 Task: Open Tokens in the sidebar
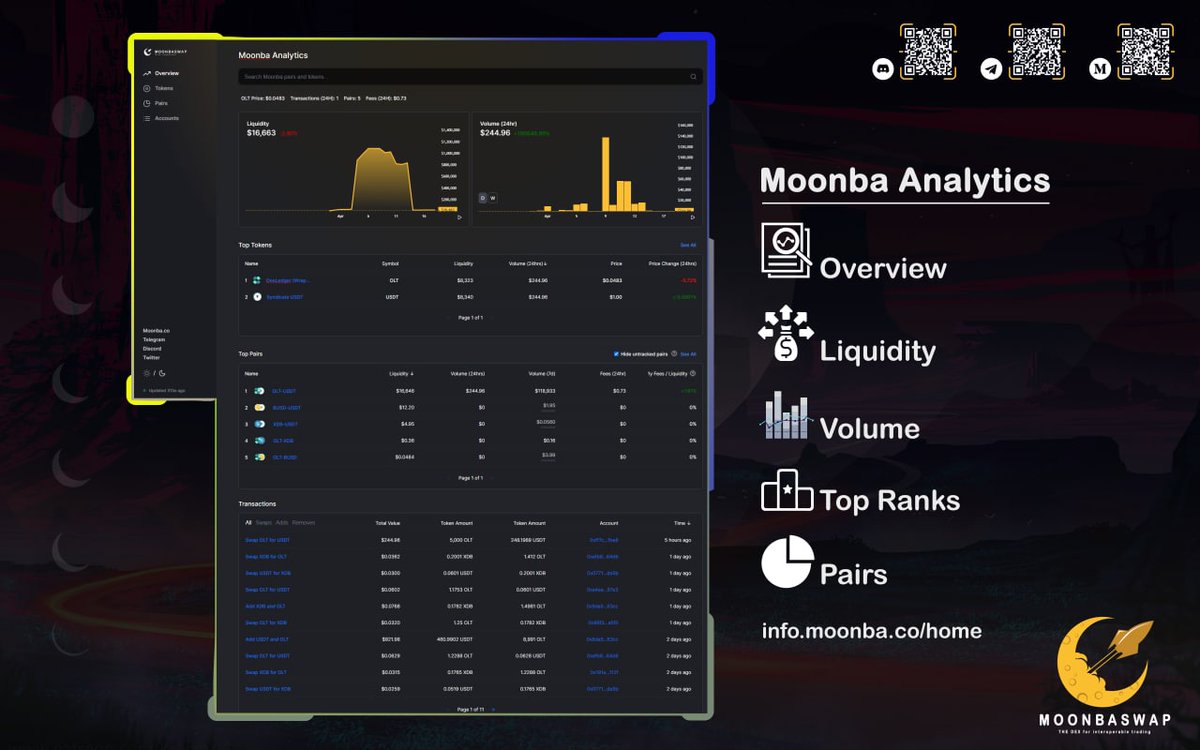[164, 88]
